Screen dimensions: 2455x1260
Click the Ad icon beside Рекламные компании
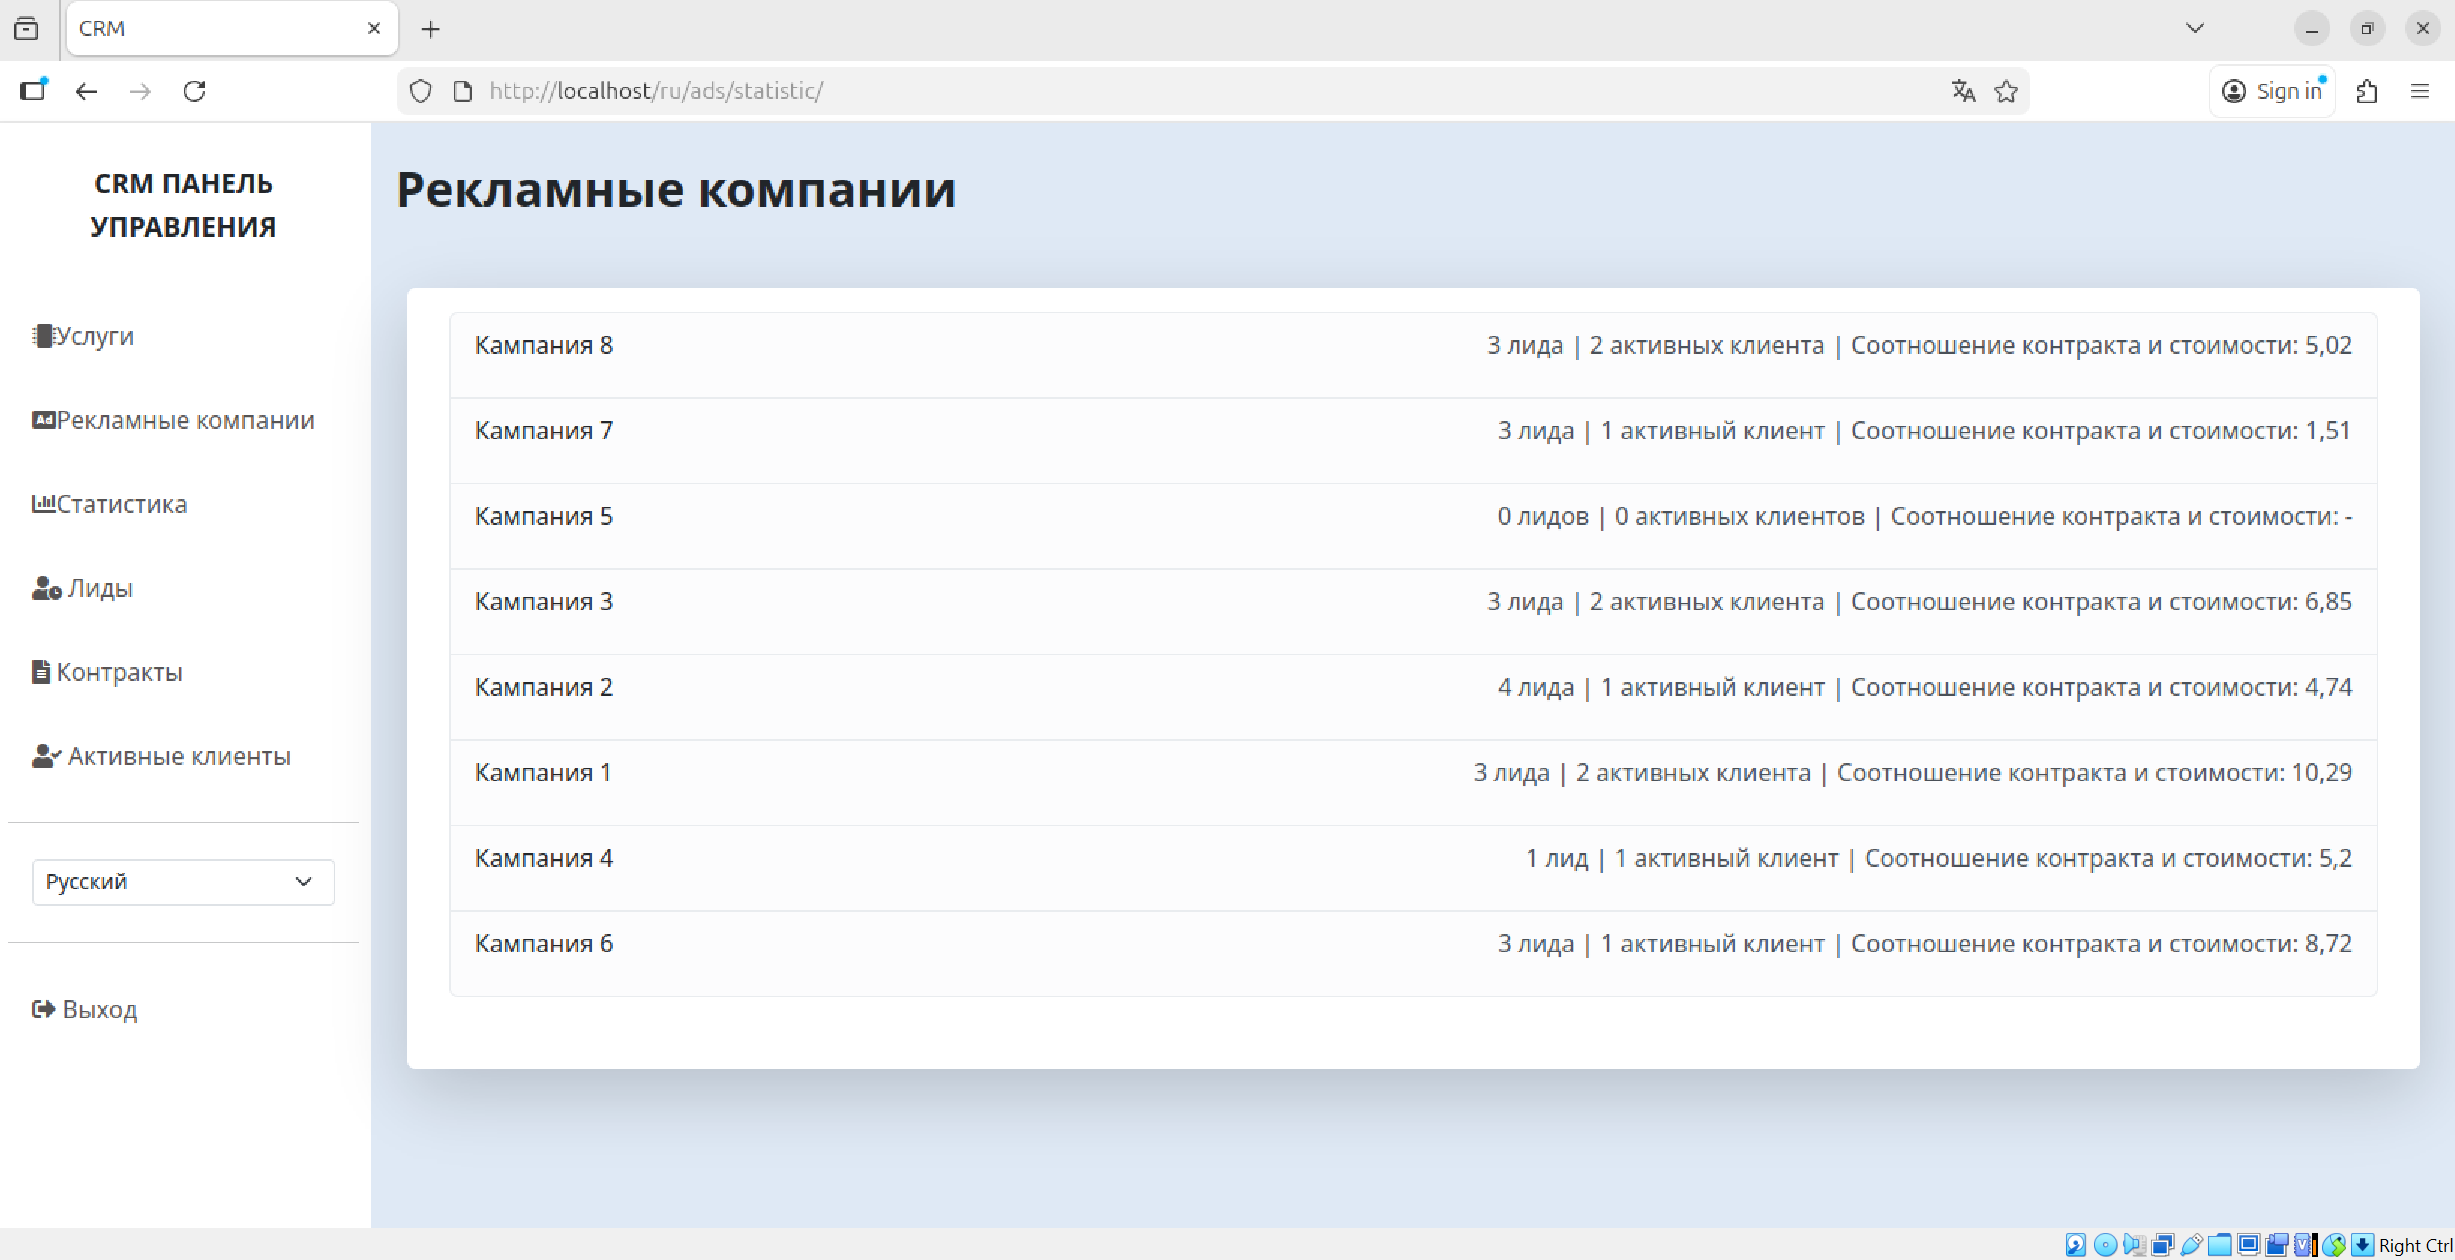click(43, 420)
